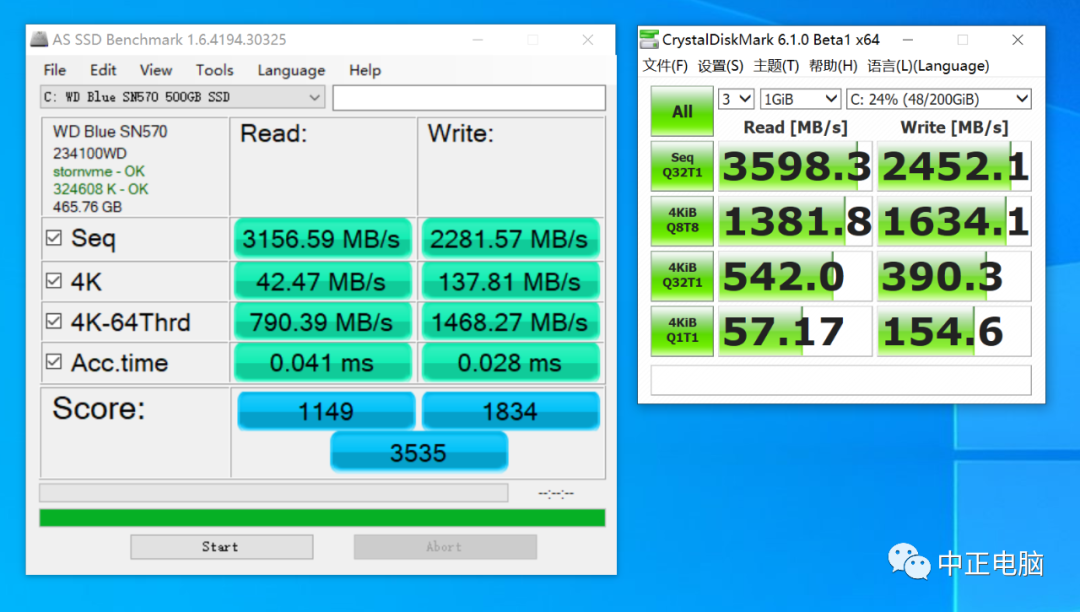
Task: Click CrystalDiskMark Seq read value 3598.3
Action: pyautogui.click(x=796, y=166)
